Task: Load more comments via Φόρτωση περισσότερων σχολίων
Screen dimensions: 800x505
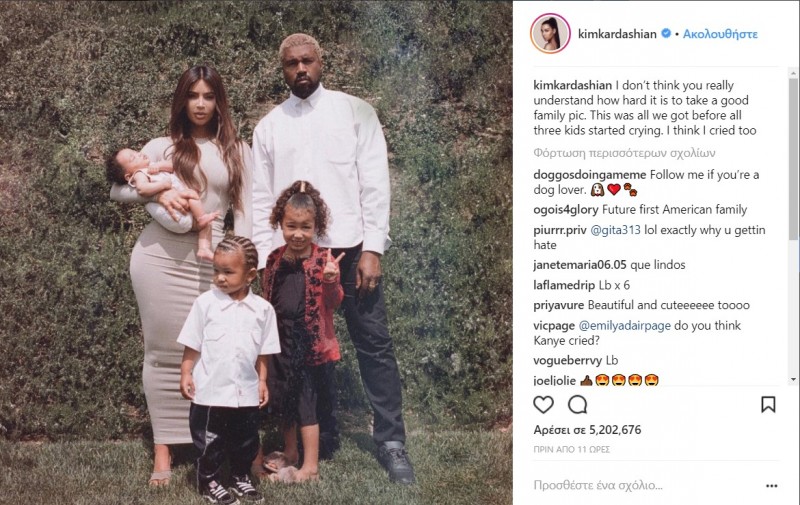Action: [624, 153]
